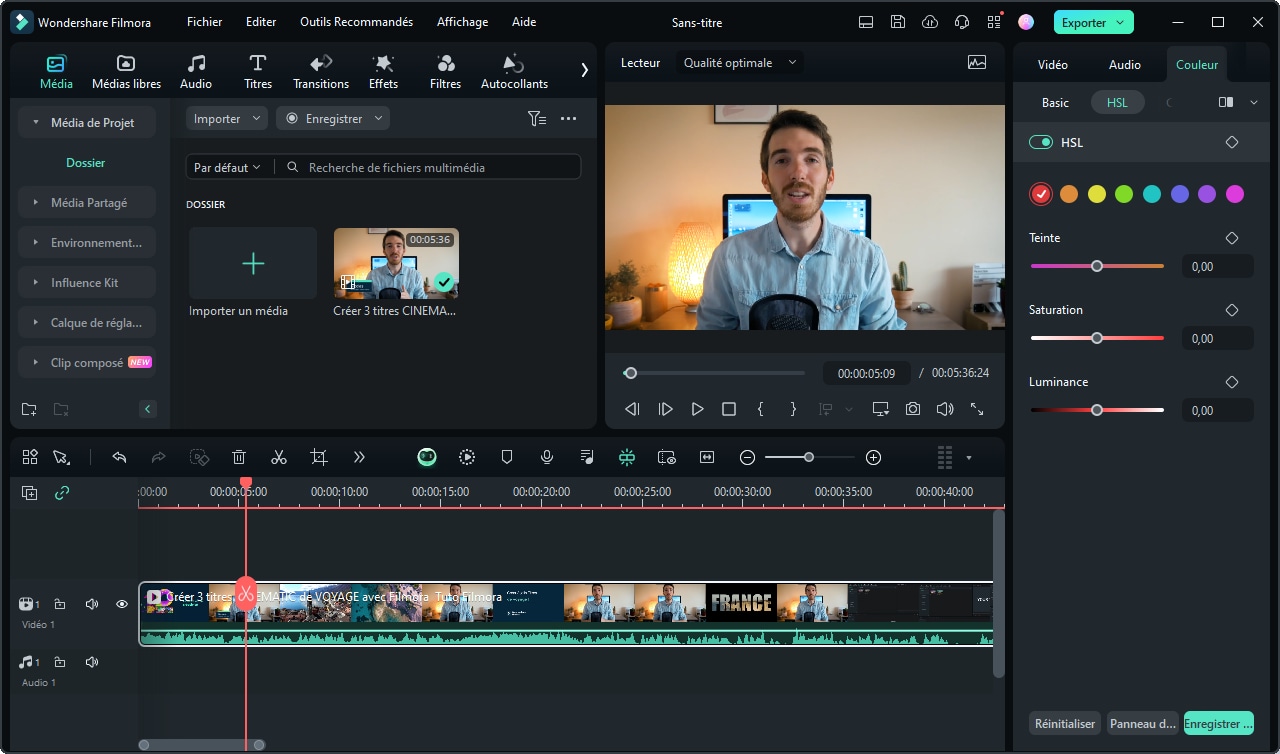1280x754 pixels.
Task: Mute the Audio 1 track speaker
Action: 92,662
